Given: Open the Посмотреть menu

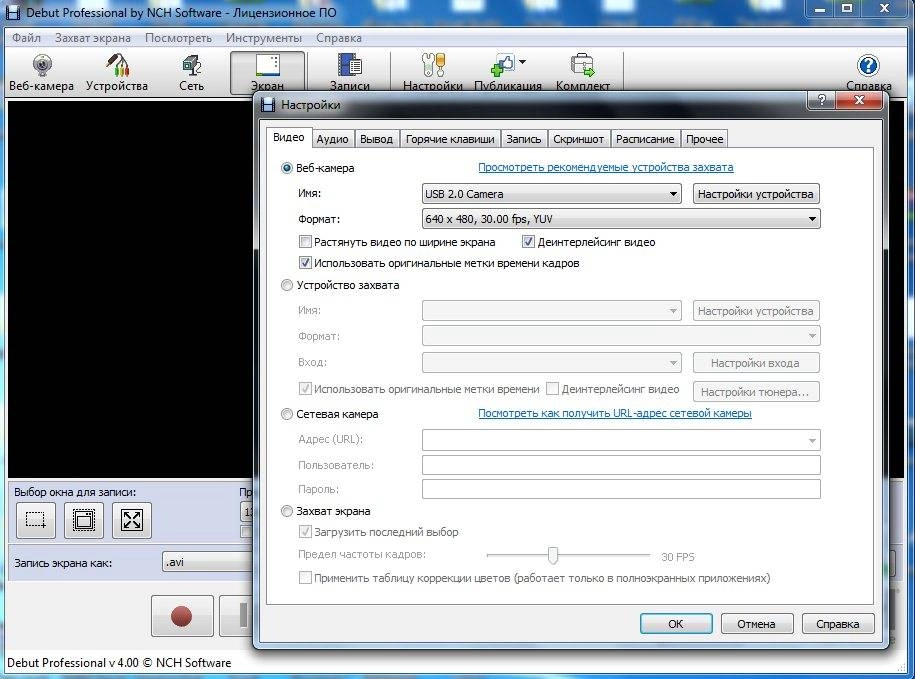Looking at the screenshot, I should (178, 38).
